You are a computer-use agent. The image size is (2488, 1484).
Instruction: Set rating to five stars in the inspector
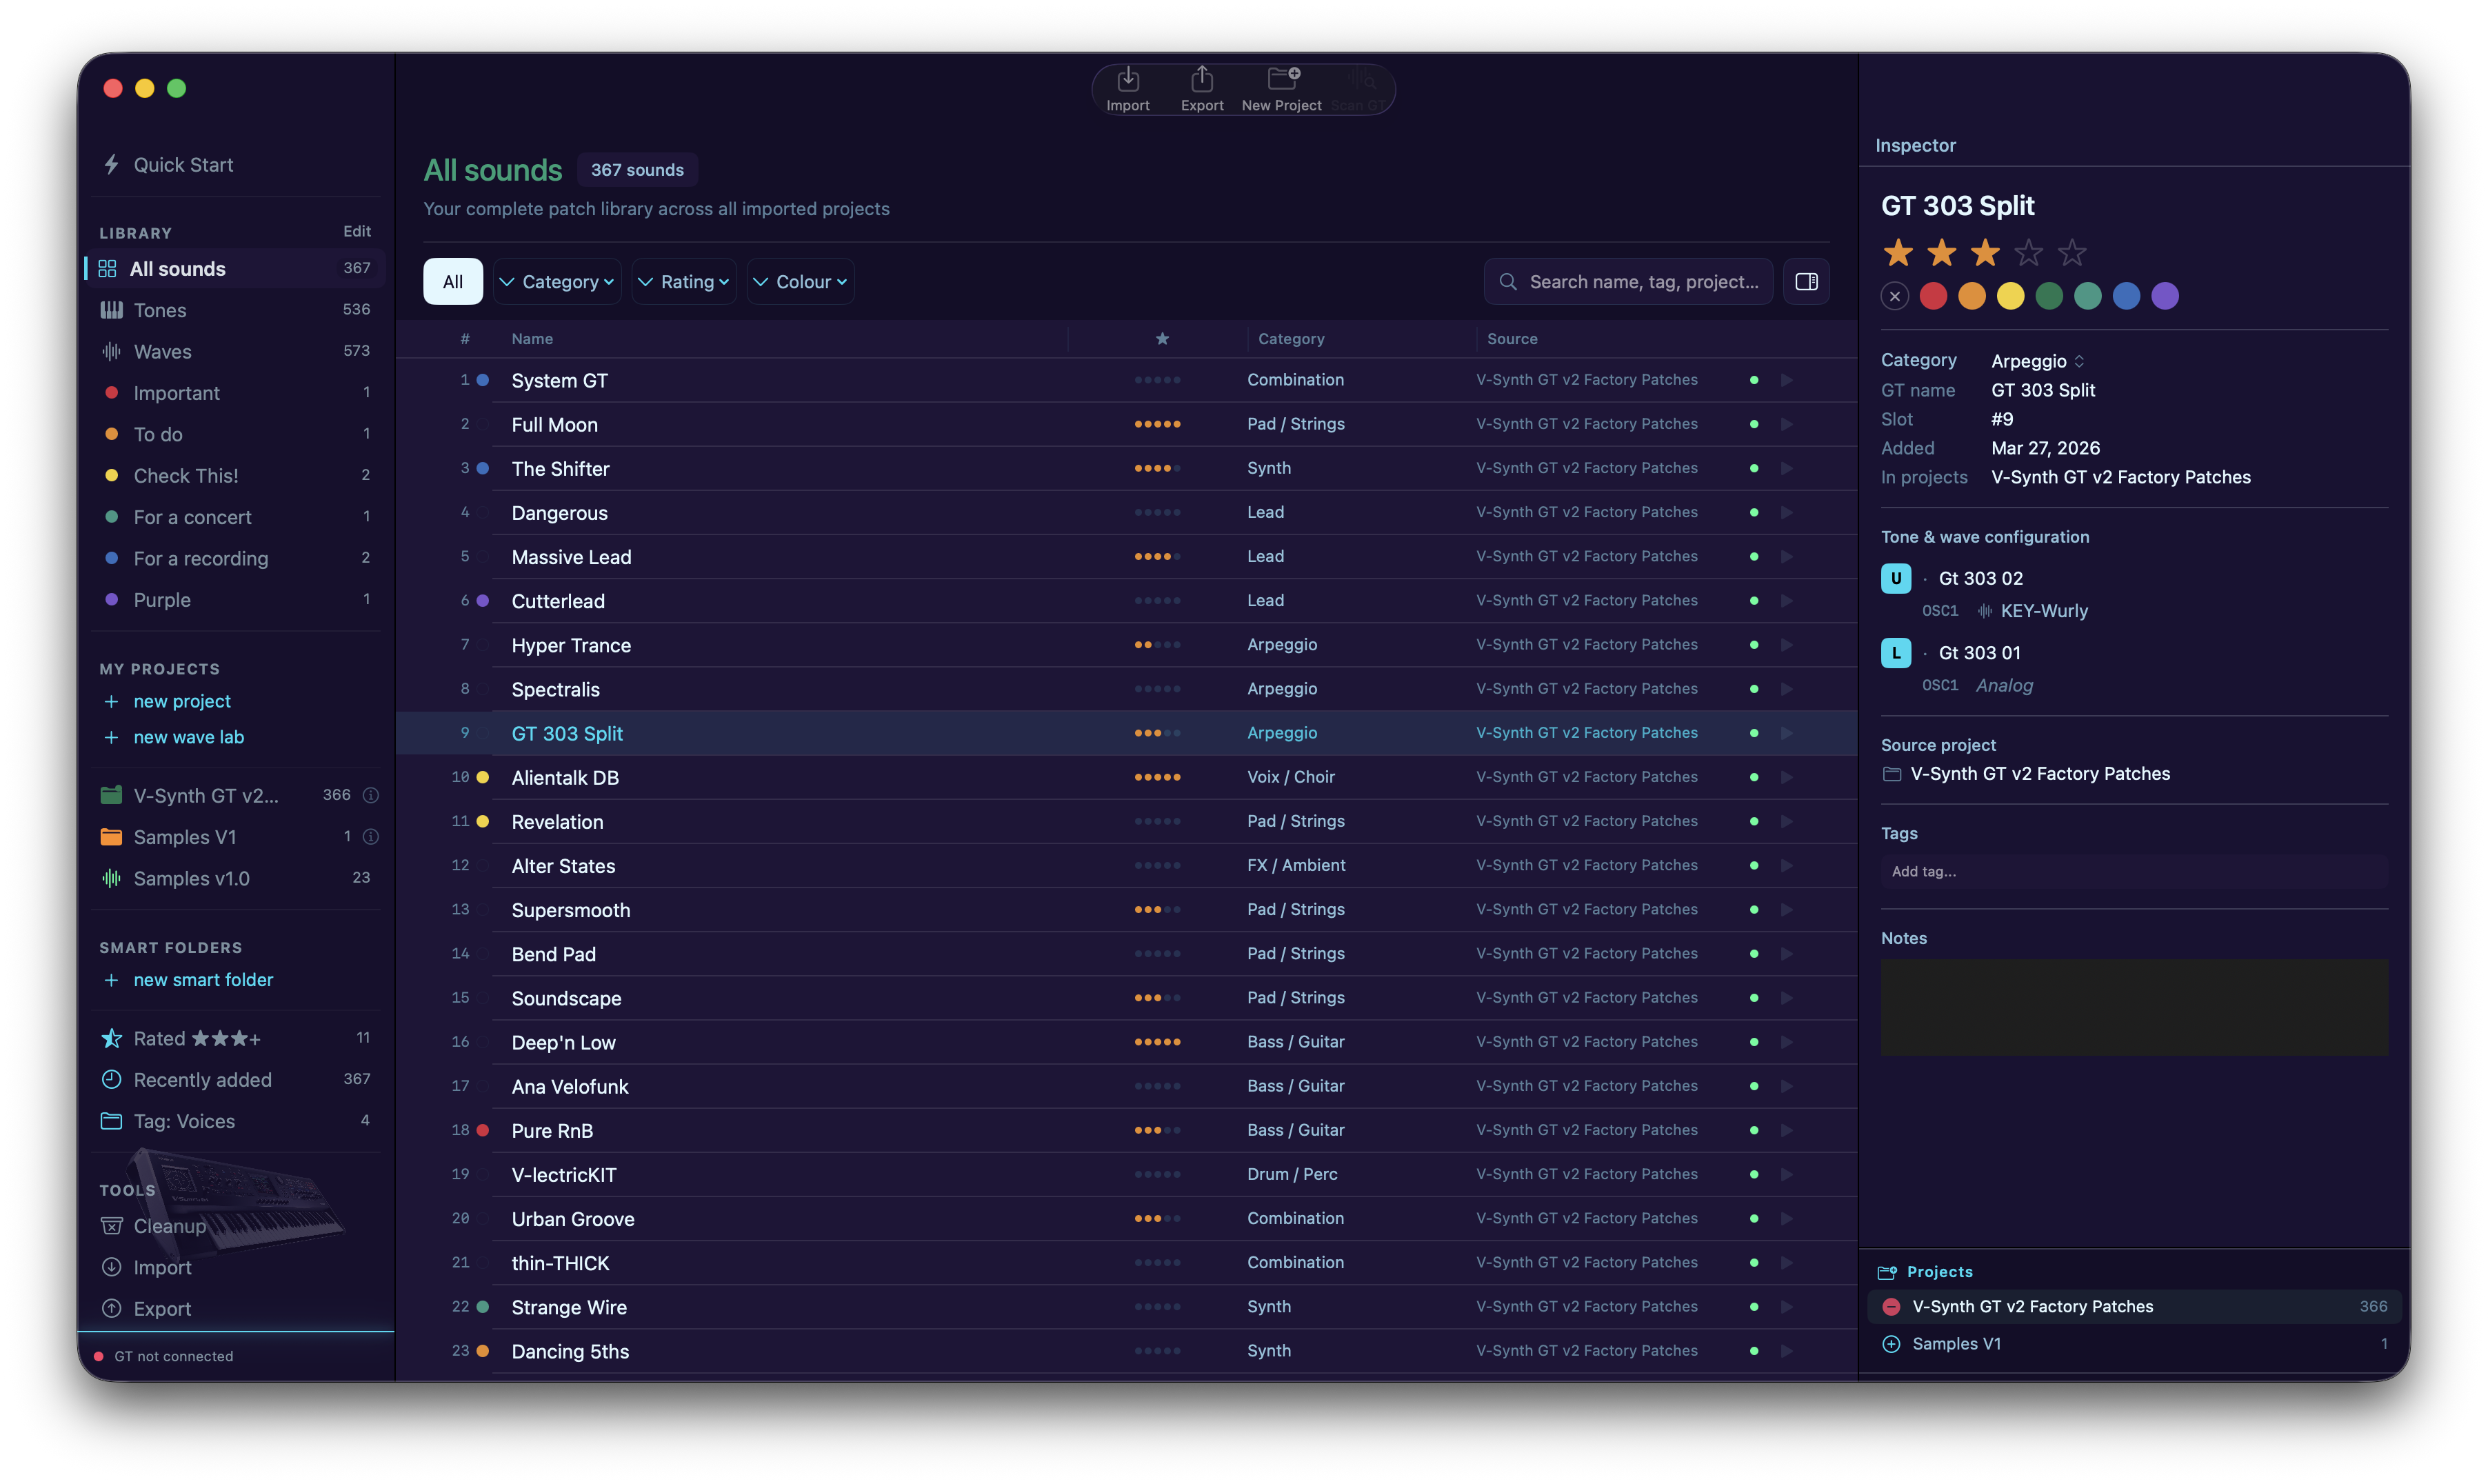coord(2072,253)
